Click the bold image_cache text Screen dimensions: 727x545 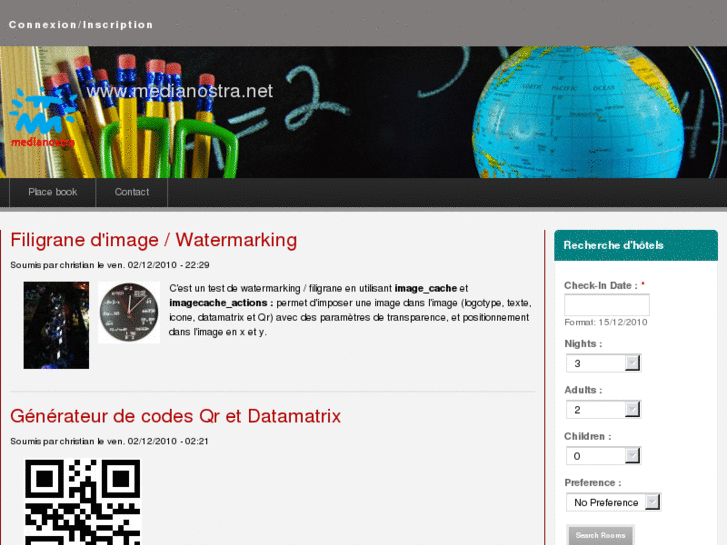click(x=426, y=289)
